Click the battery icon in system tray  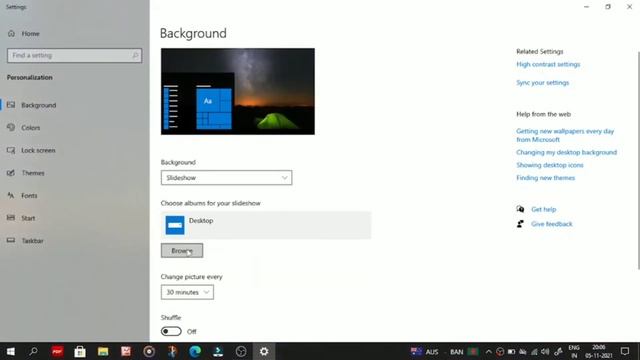pyautogui.click(x=511, y=351)
